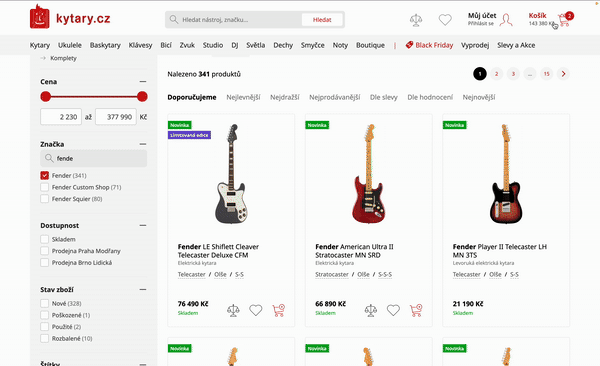Screen dimensions: 600x366
Task: Sort by Nejprodávanější
Action: [x=334, y=97]
